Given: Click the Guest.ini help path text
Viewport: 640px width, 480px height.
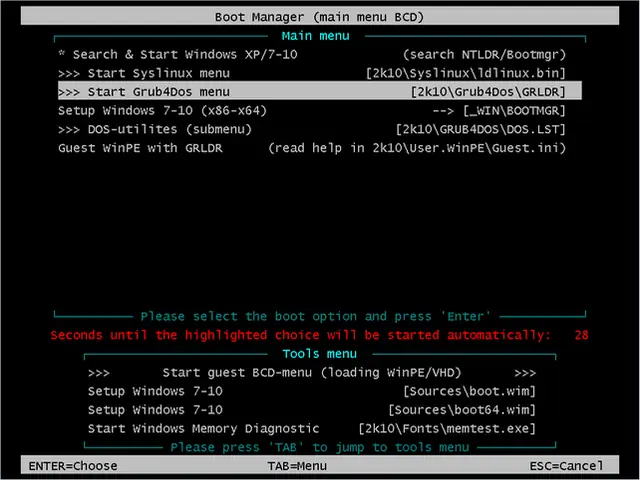Looking at the screenshot, I should click(417, 148).
